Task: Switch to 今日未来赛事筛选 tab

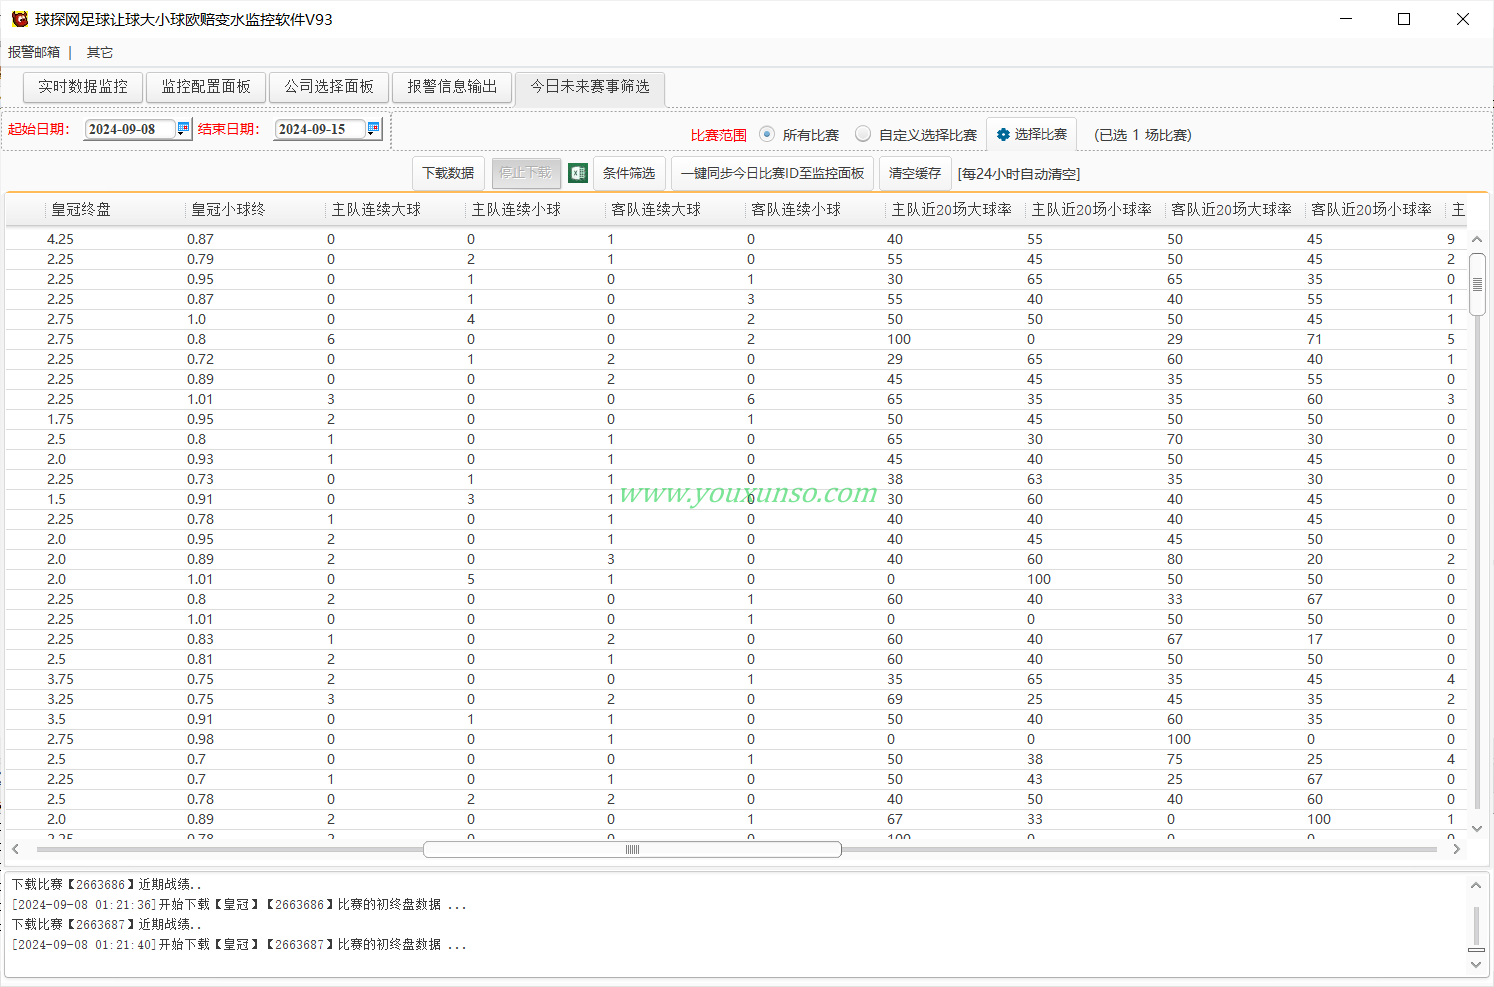Action: (590, 87)
